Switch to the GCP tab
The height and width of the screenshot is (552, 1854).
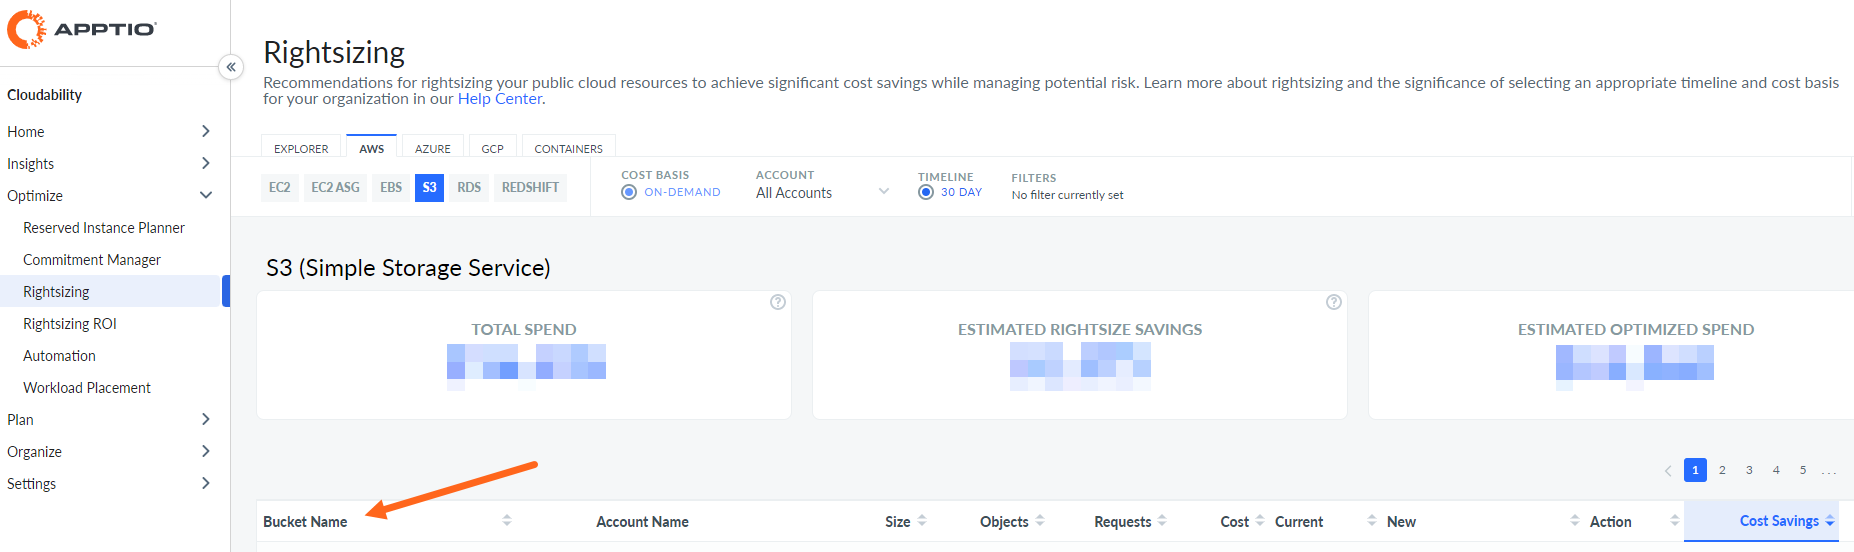point(493,147)
